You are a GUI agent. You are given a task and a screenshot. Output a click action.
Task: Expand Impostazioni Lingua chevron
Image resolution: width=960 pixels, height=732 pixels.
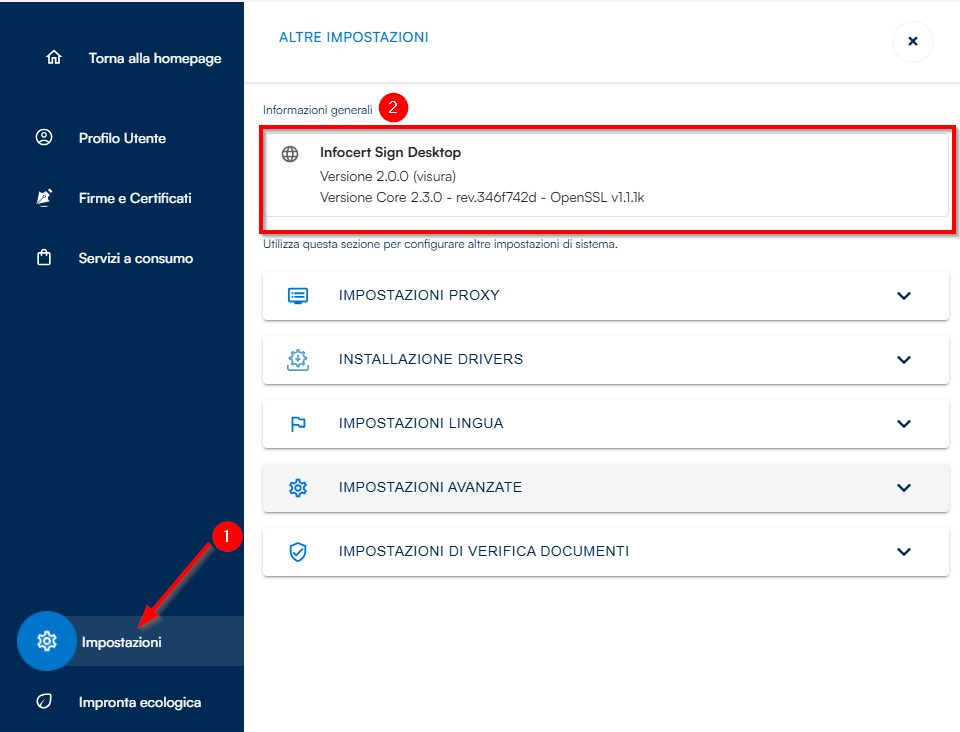[904, 424]
